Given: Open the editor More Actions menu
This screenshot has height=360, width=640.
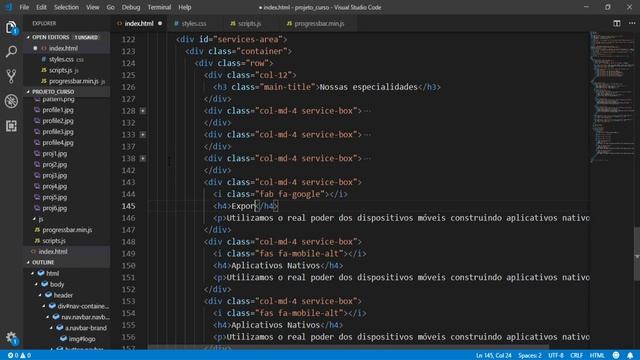Looking at the screenshot, I should pos(632,23).
